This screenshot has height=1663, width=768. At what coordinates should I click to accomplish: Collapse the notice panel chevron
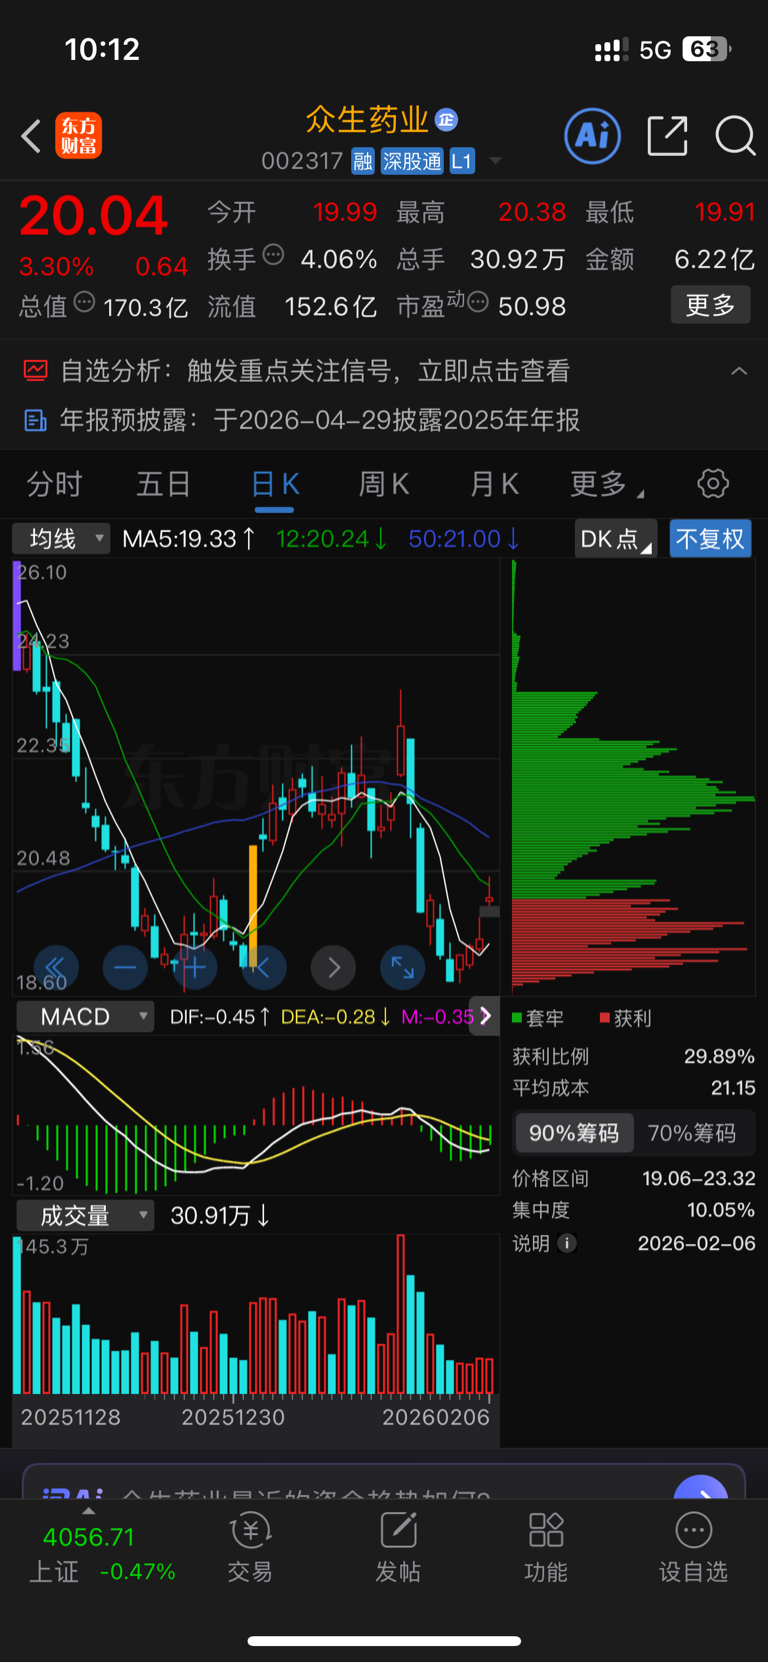pyautogui.click(x=739, y=371)
